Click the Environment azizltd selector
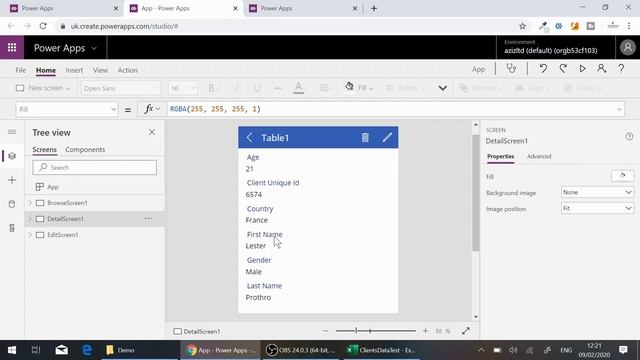This screenshot has height=360, width=640. click(550, 47)
